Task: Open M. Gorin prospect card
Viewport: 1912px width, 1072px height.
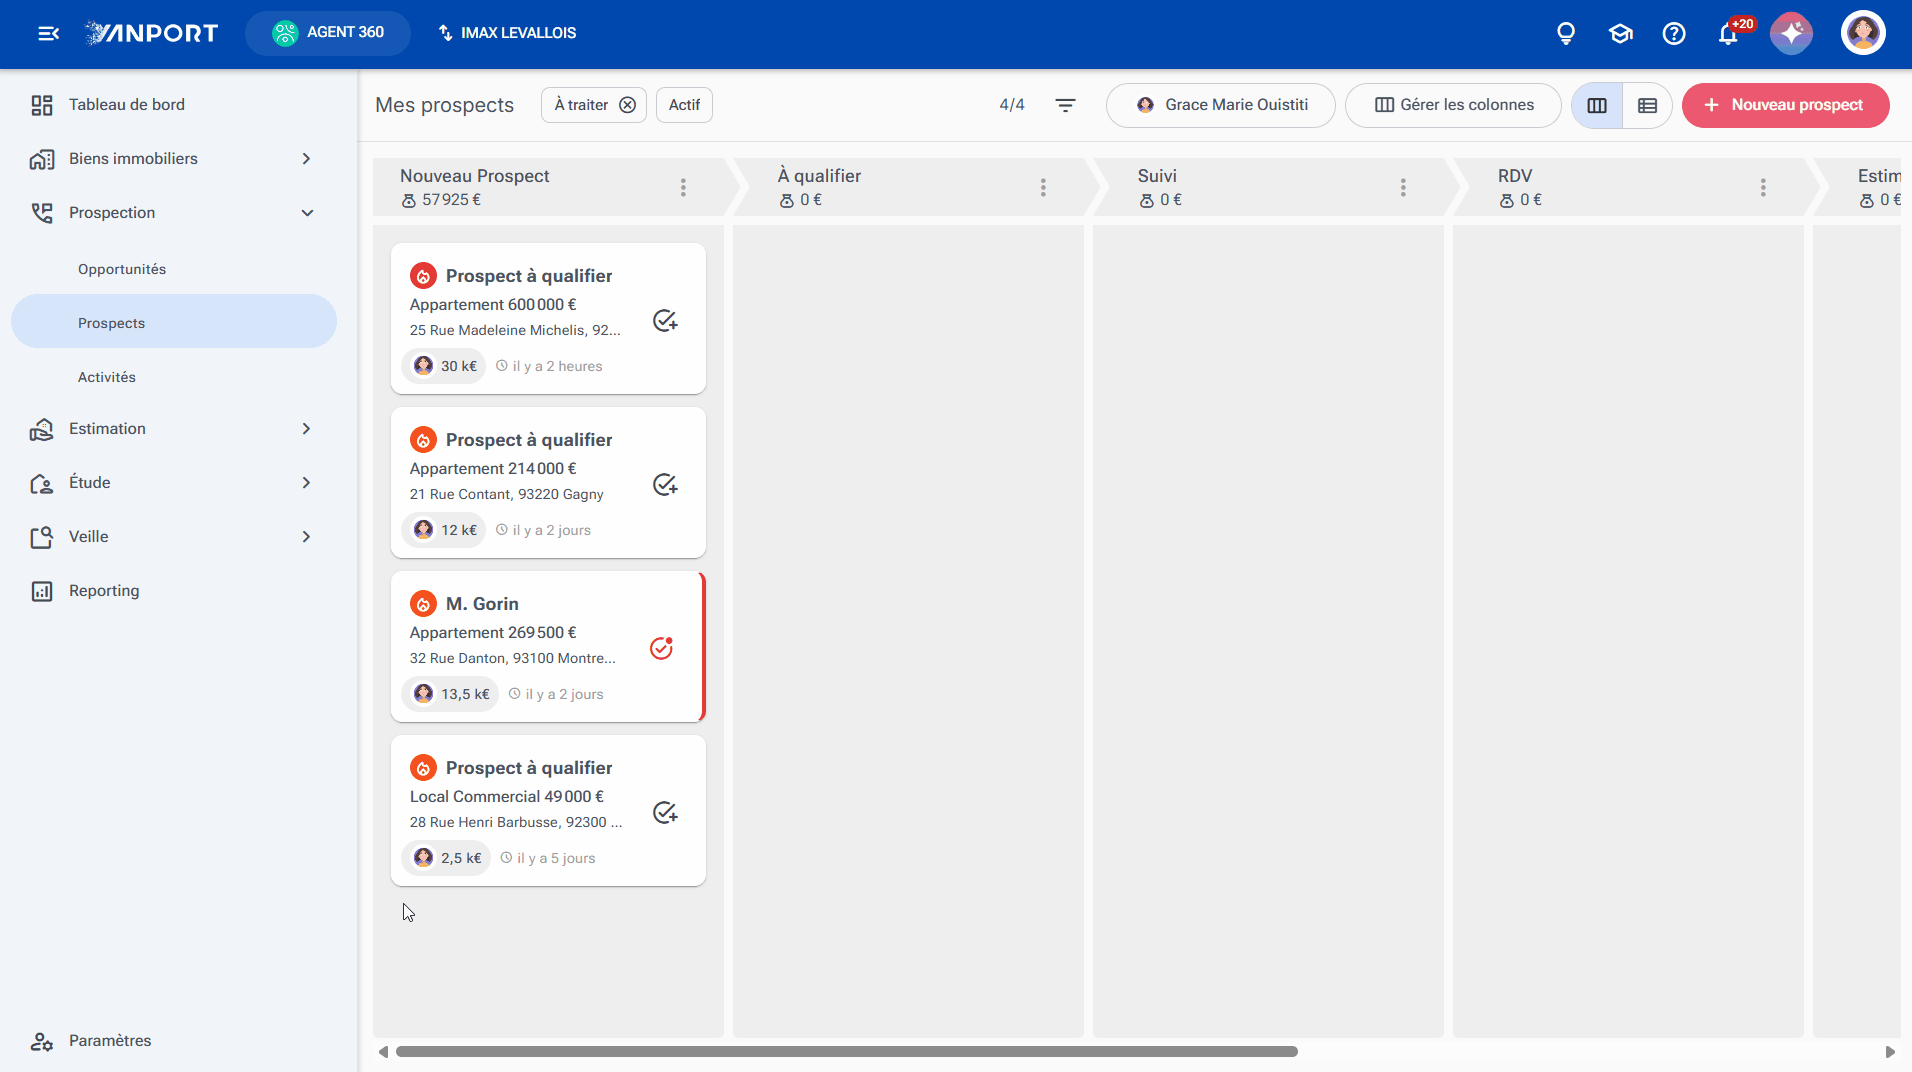Action: click(x=548, y=647)
